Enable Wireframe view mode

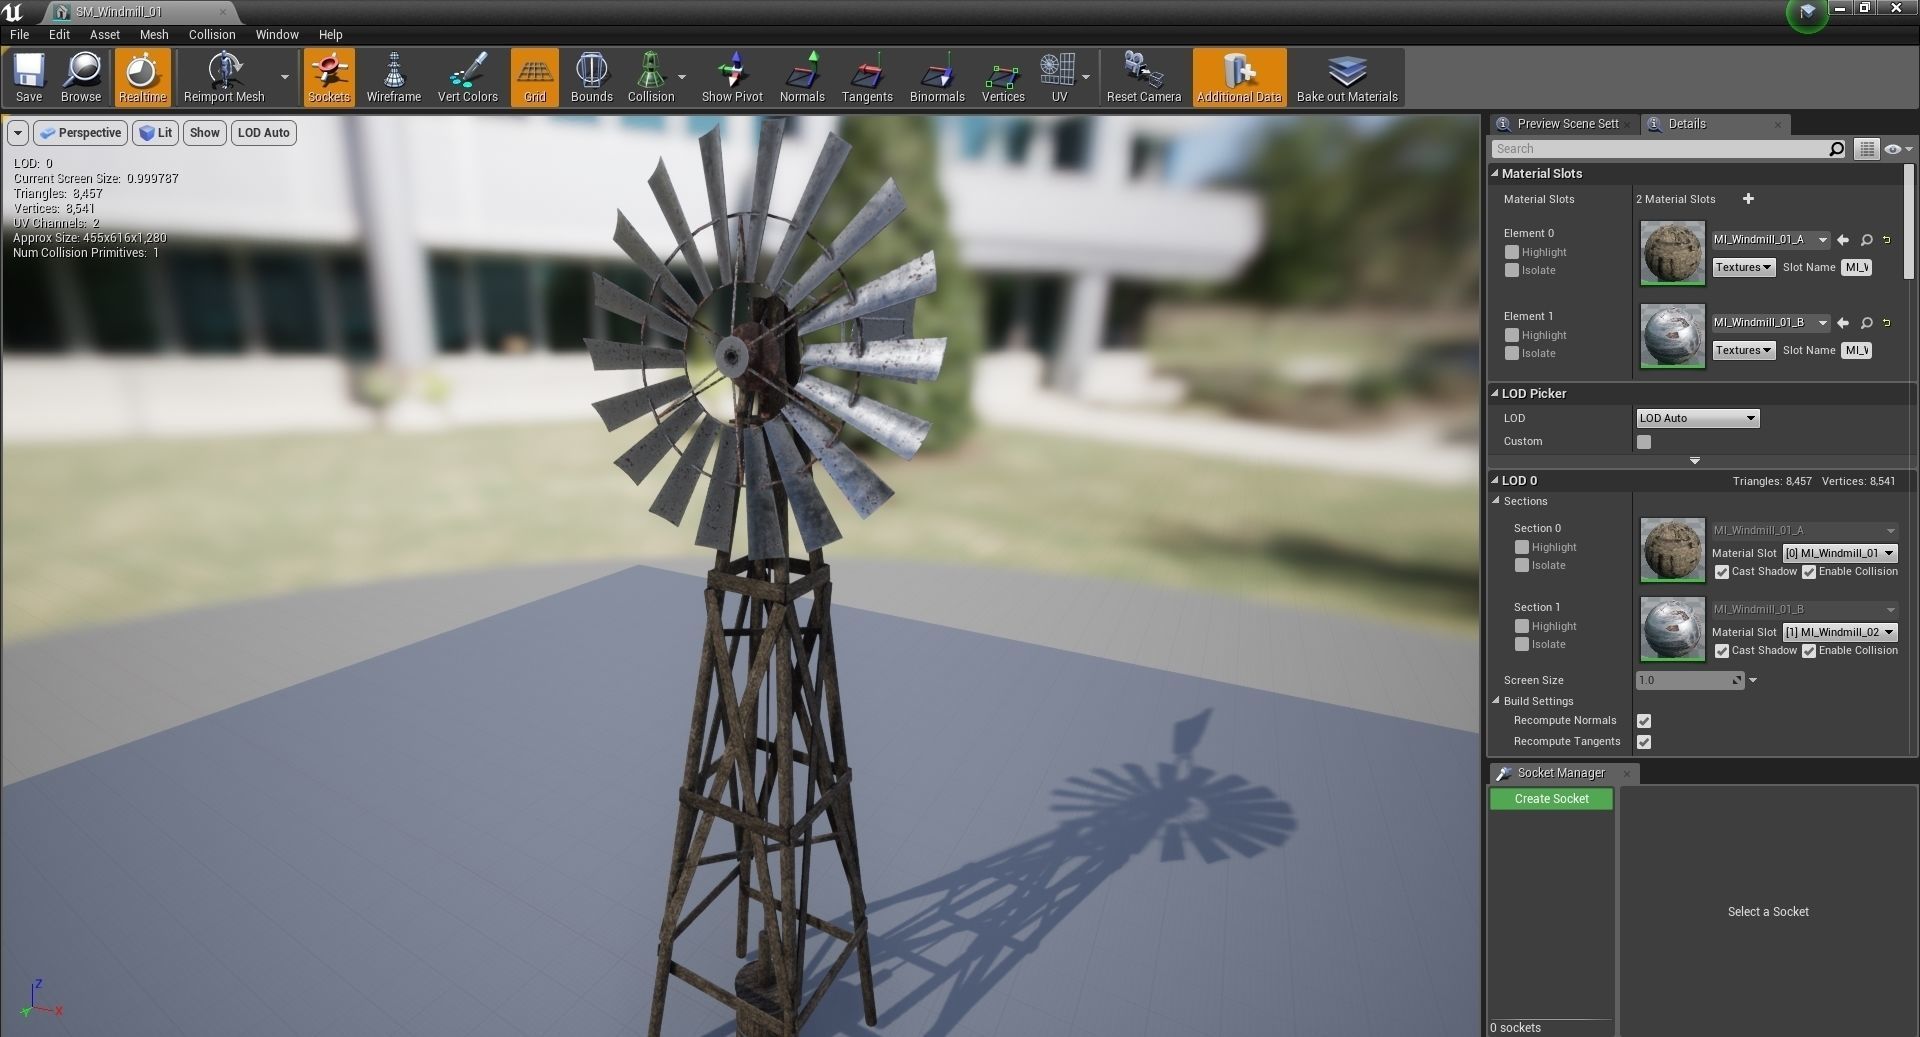click(x=393, y=77)
